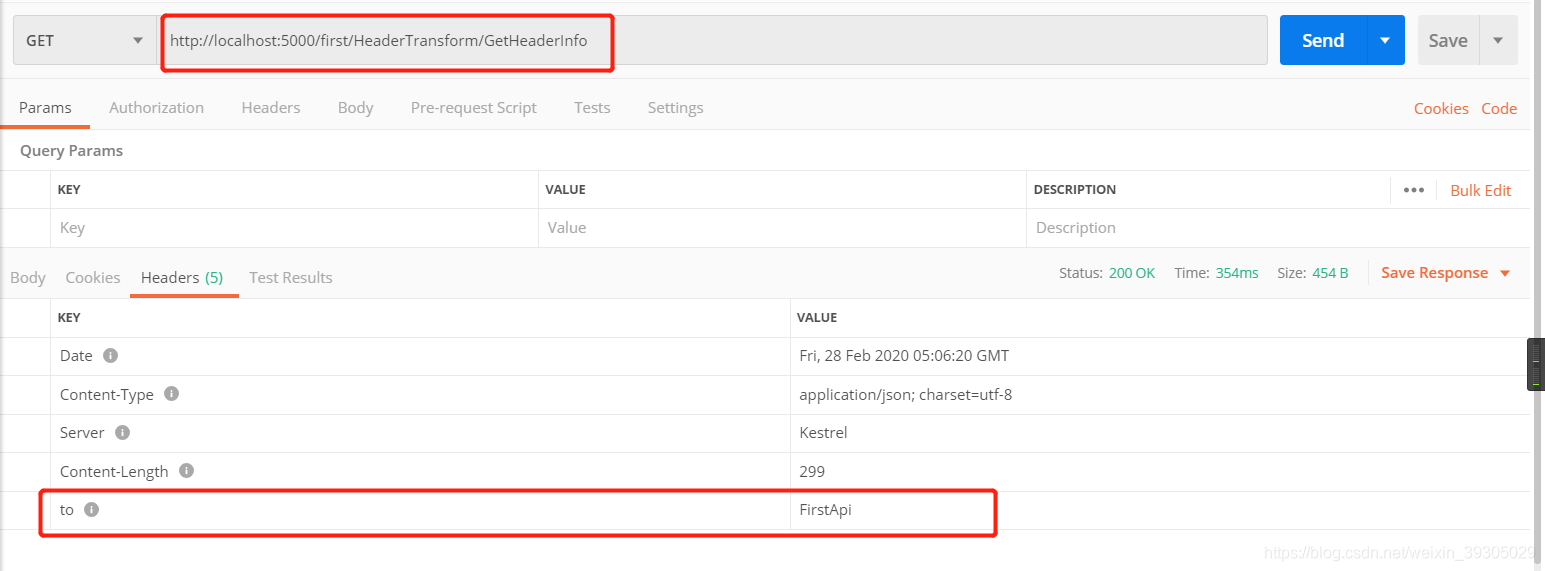
Task: Click the query param Description field
Action: click(1278, 228)
